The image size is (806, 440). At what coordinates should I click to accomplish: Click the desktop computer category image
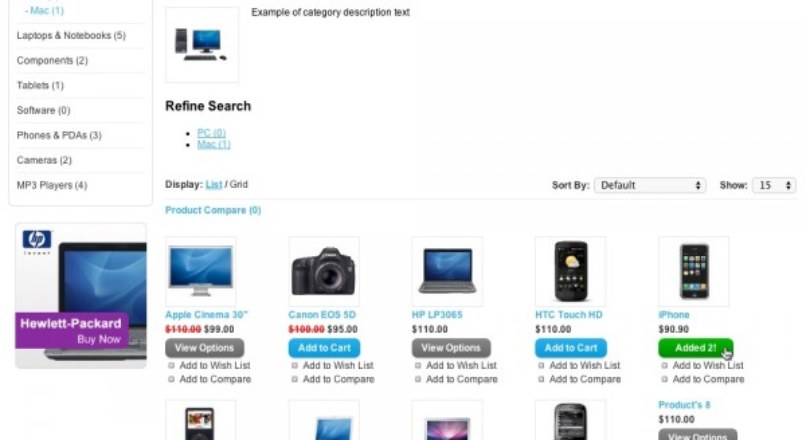pyautogui.click(x=202, y=45)
